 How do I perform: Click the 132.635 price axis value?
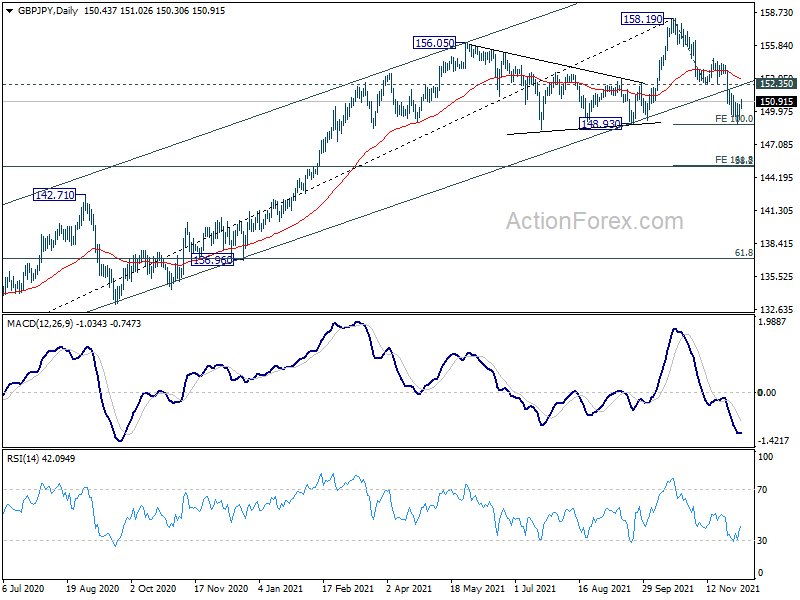(x=777, y=310)
